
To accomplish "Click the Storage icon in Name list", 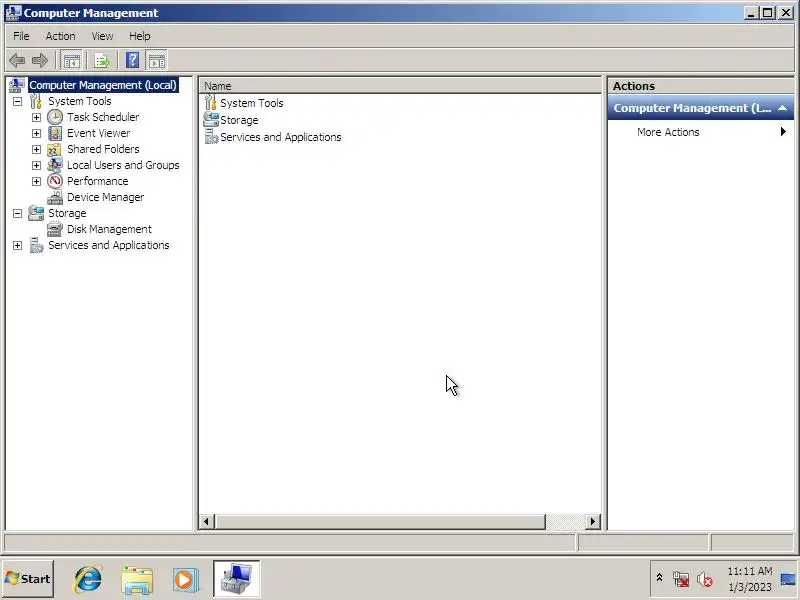I will 211,119.
